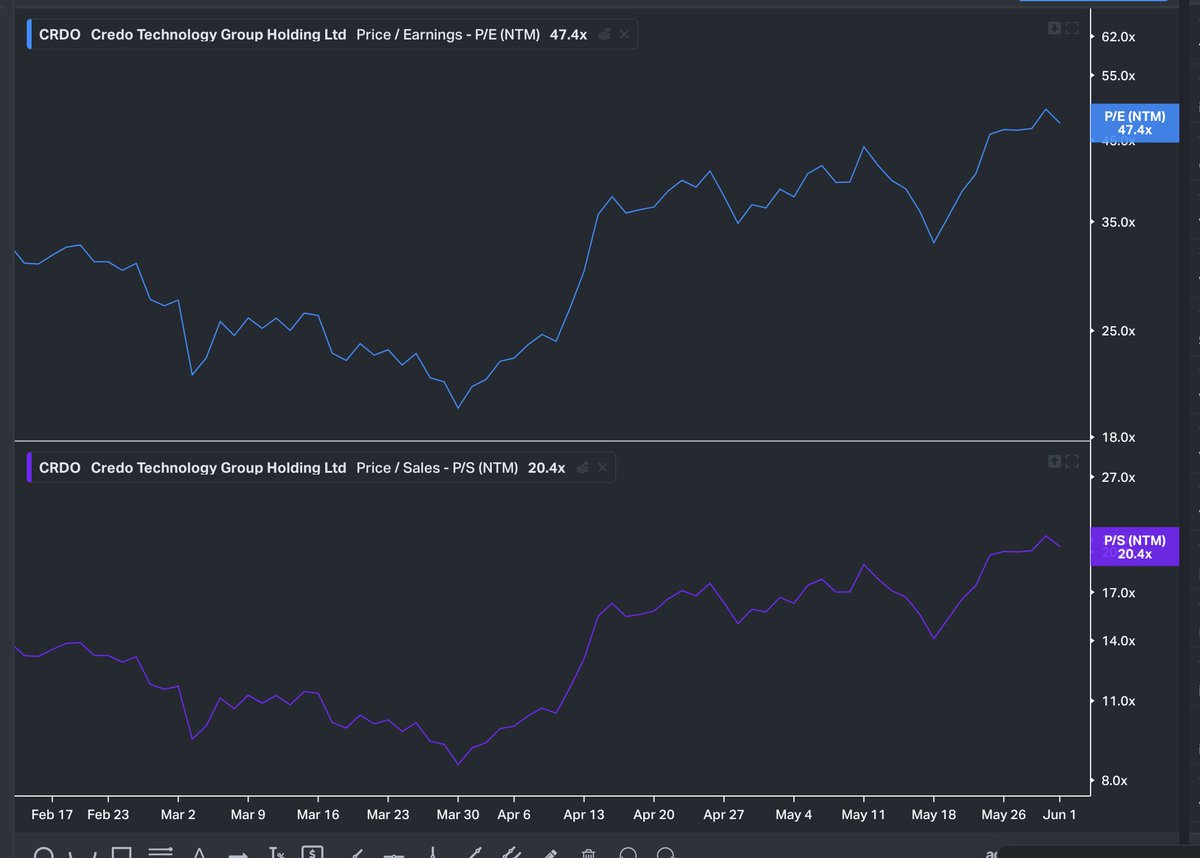Click the Feb 23 date label
1200x858 pixels.
tap(108, 815)
